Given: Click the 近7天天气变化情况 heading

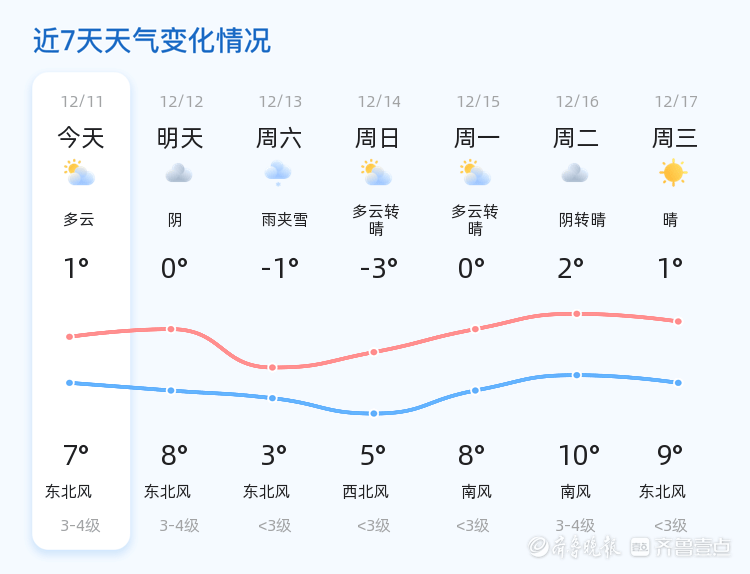Looking at the screenshot, I should [152, 41].
